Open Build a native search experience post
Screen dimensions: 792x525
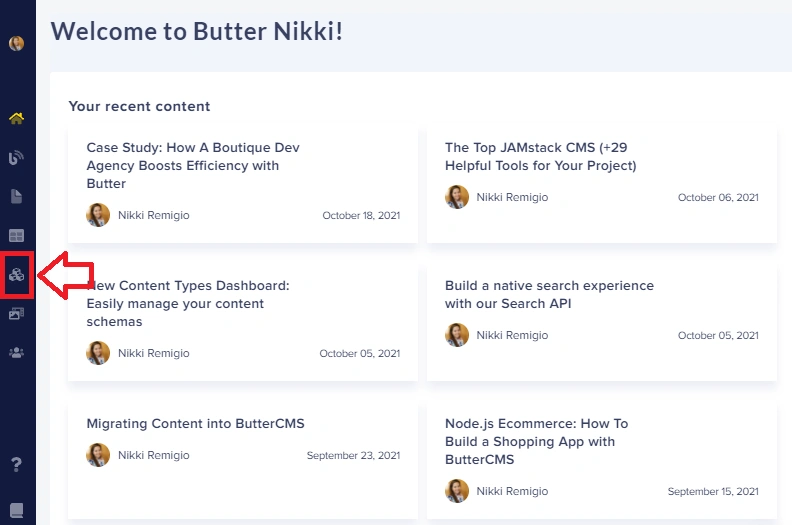click(x=549, y=294)
